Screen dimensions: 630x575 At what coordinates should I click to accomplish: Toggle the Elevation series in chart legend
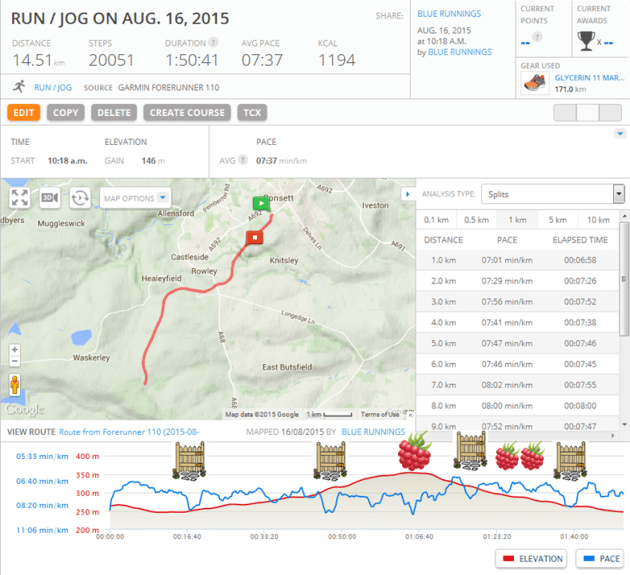532,558
